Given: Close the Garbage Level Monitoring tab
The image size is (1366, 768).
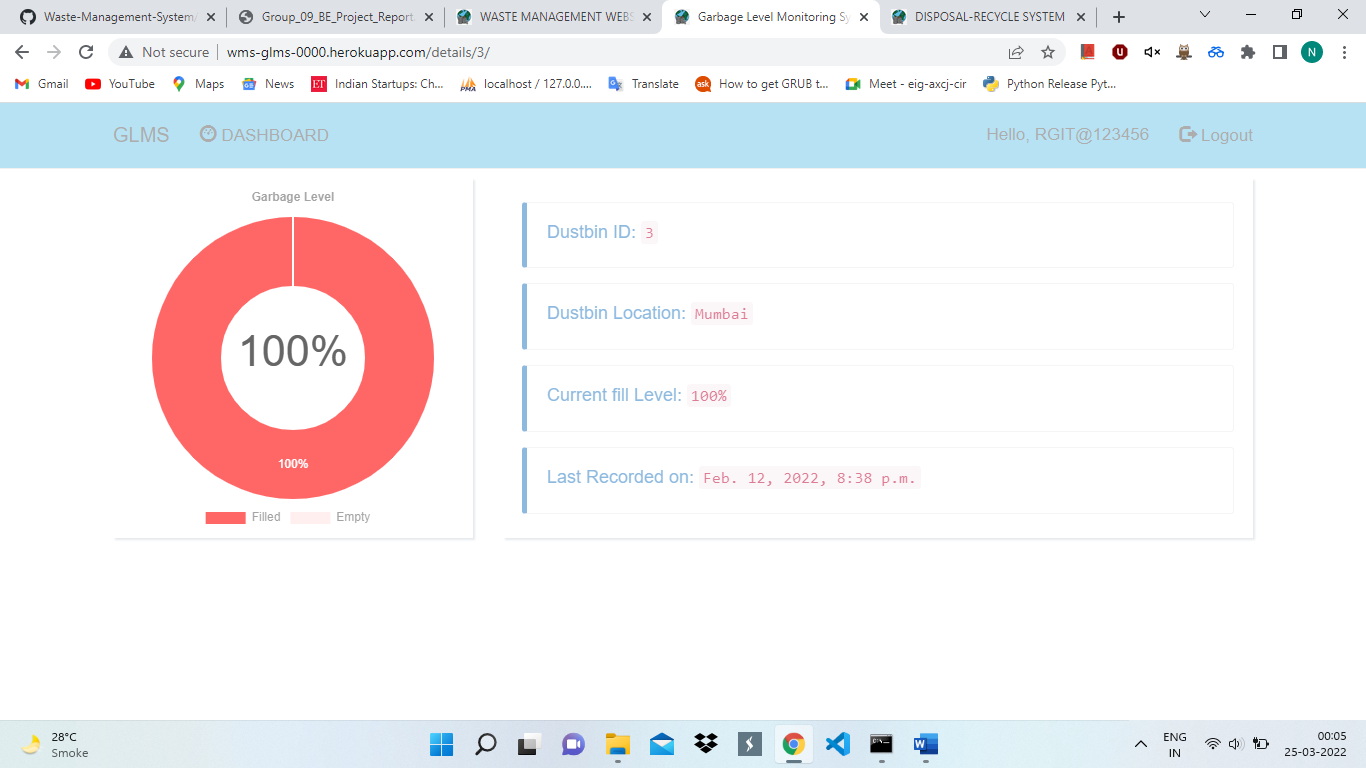Looking at the screenshot, I should pos(864,17).
